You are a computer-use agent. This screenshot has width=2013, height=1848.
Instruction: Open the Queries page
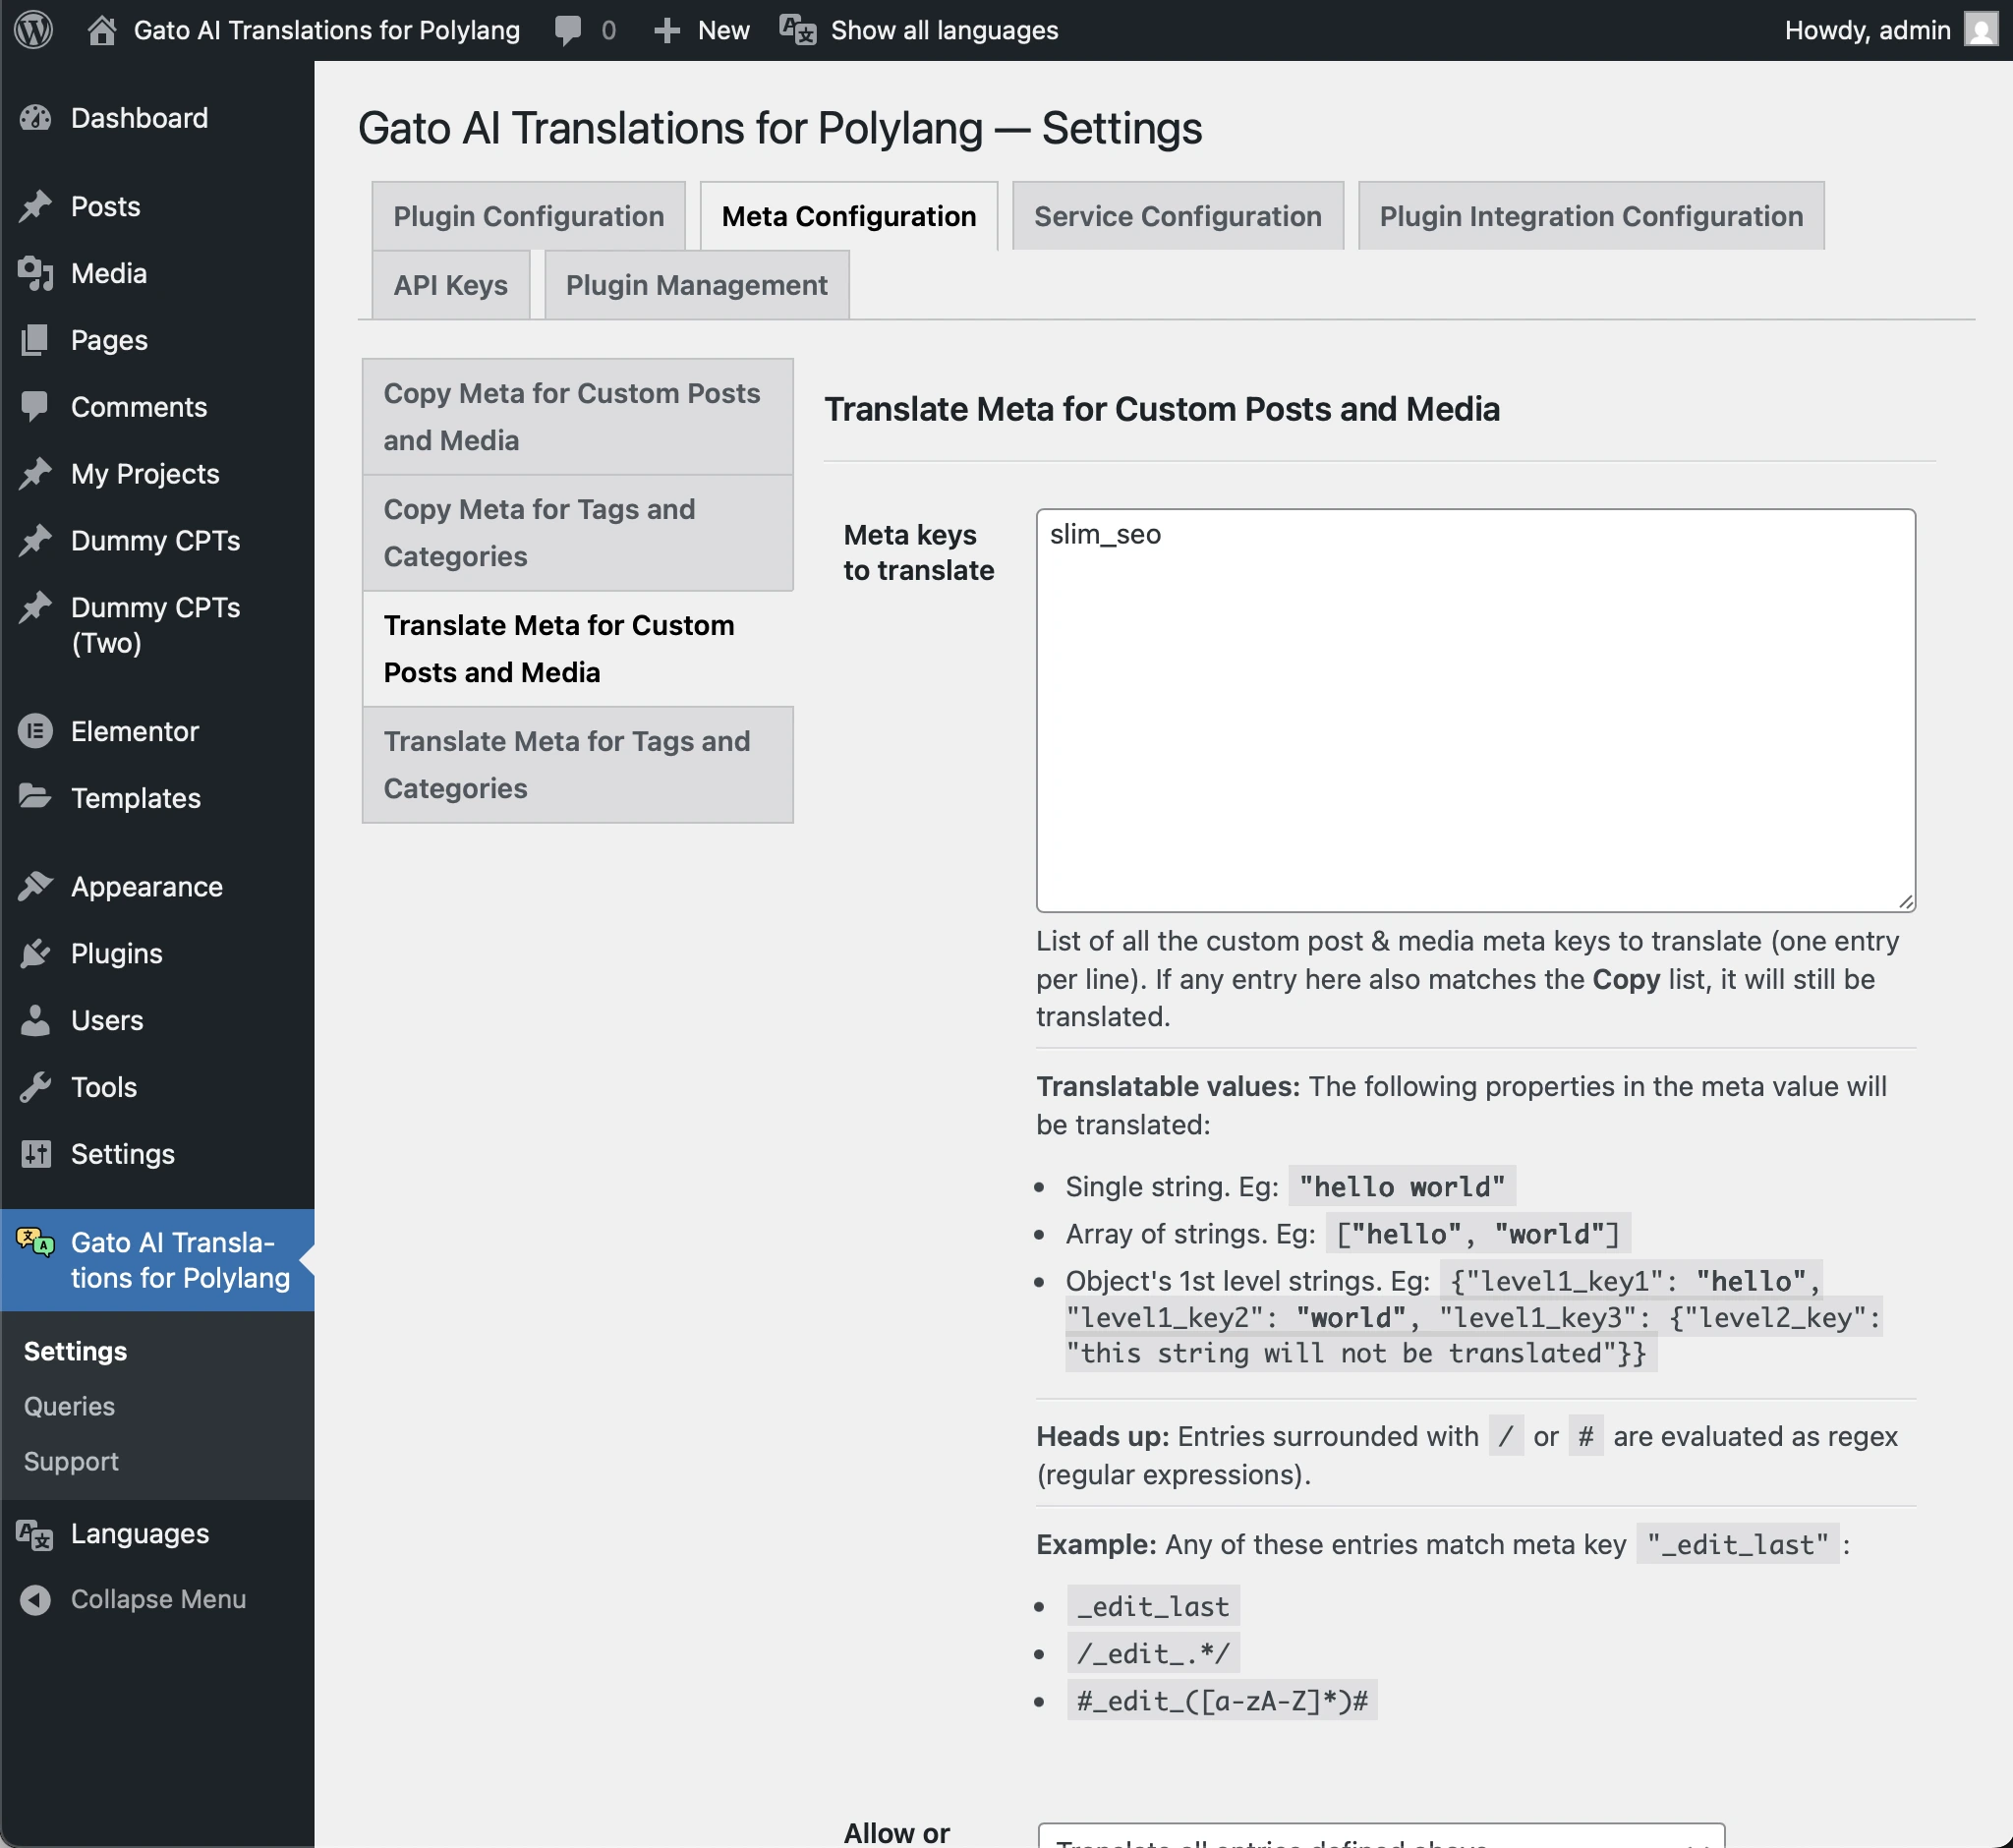(68, 1405)
